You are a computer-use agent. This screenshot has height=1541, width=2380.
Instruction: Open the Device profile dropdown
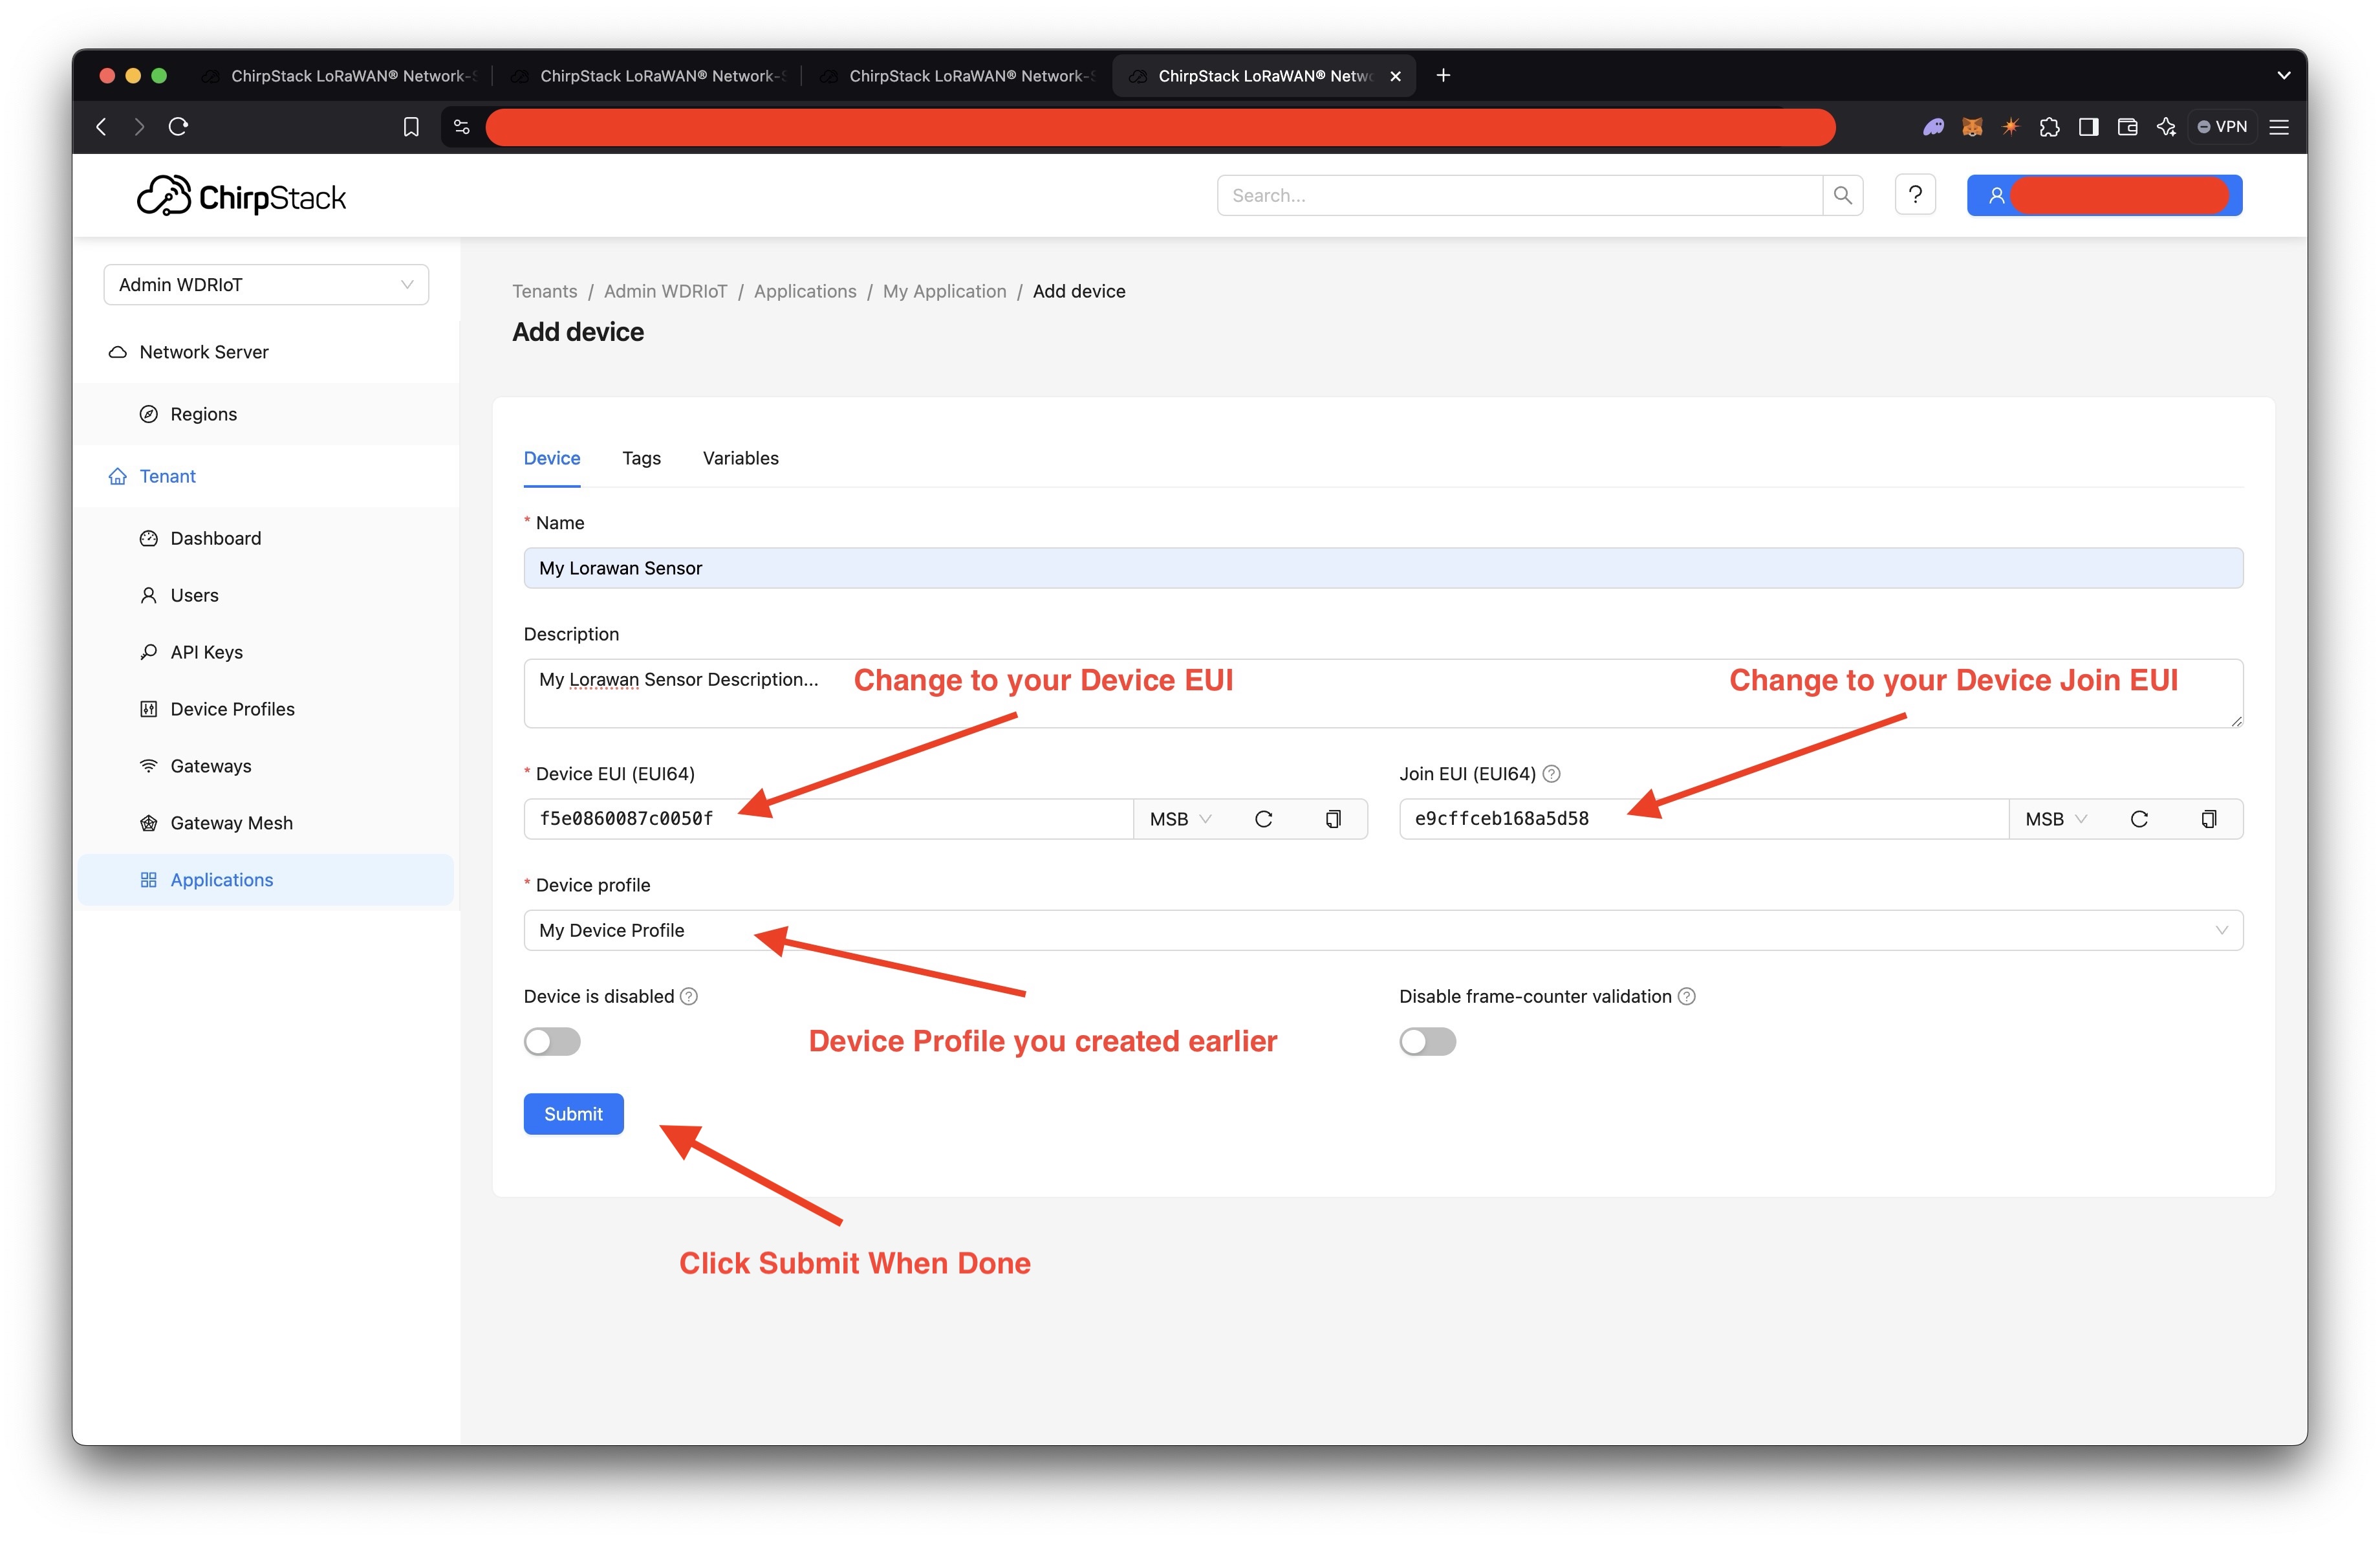1383,930
